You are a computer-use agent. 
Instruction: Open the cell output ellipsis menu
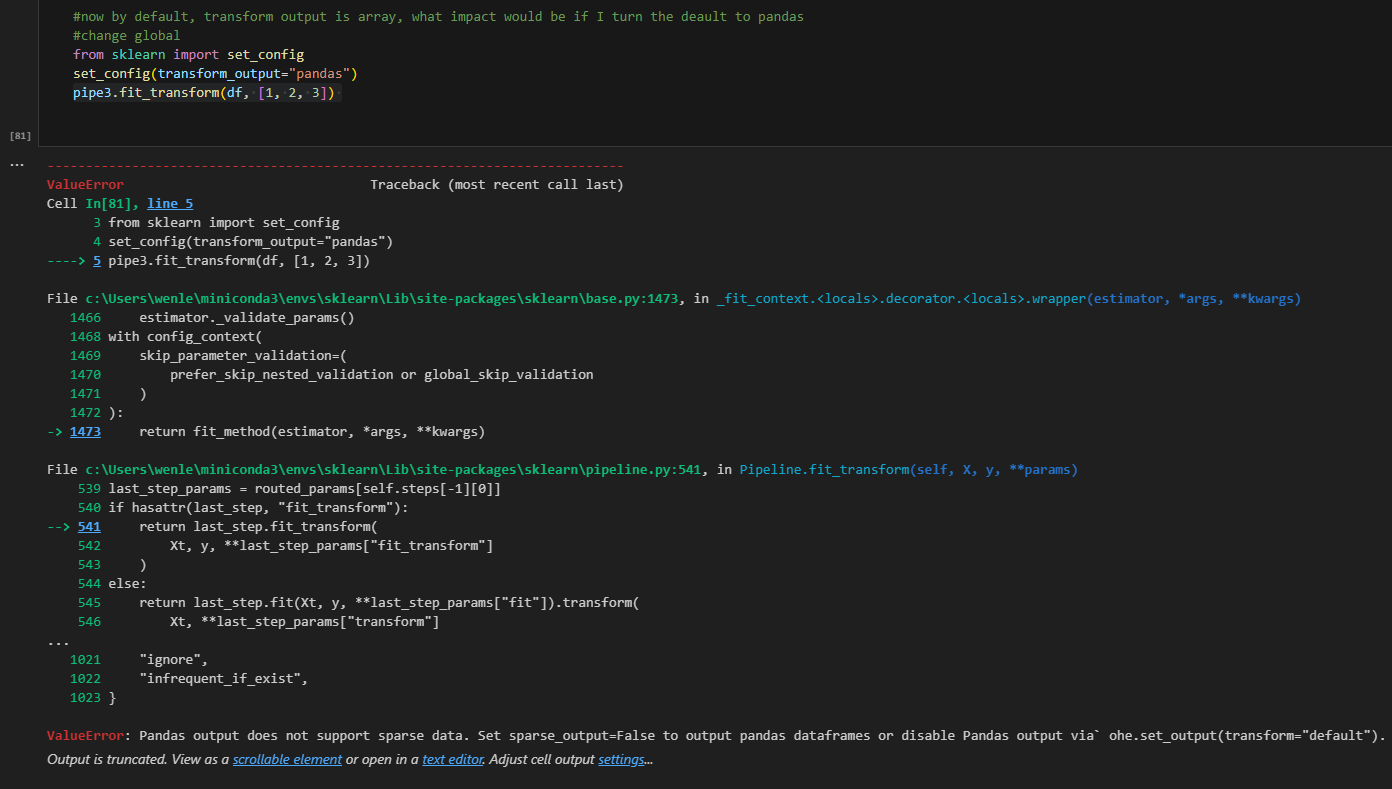coord(17,166)
